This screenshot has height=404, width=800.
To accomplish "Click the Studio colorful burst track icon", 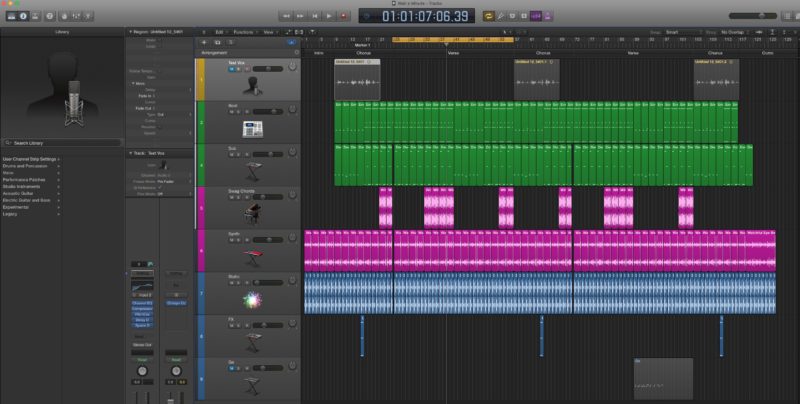I will (253, 300).
